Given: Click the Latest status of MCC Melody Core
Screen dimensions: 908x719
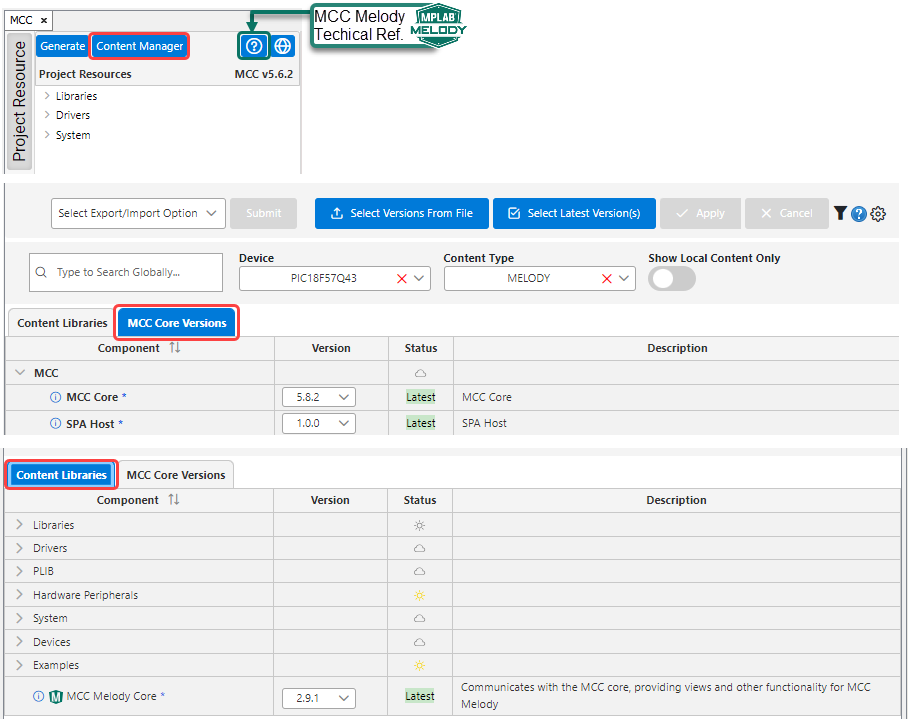Looking at the screenshot, I should 420,696.
